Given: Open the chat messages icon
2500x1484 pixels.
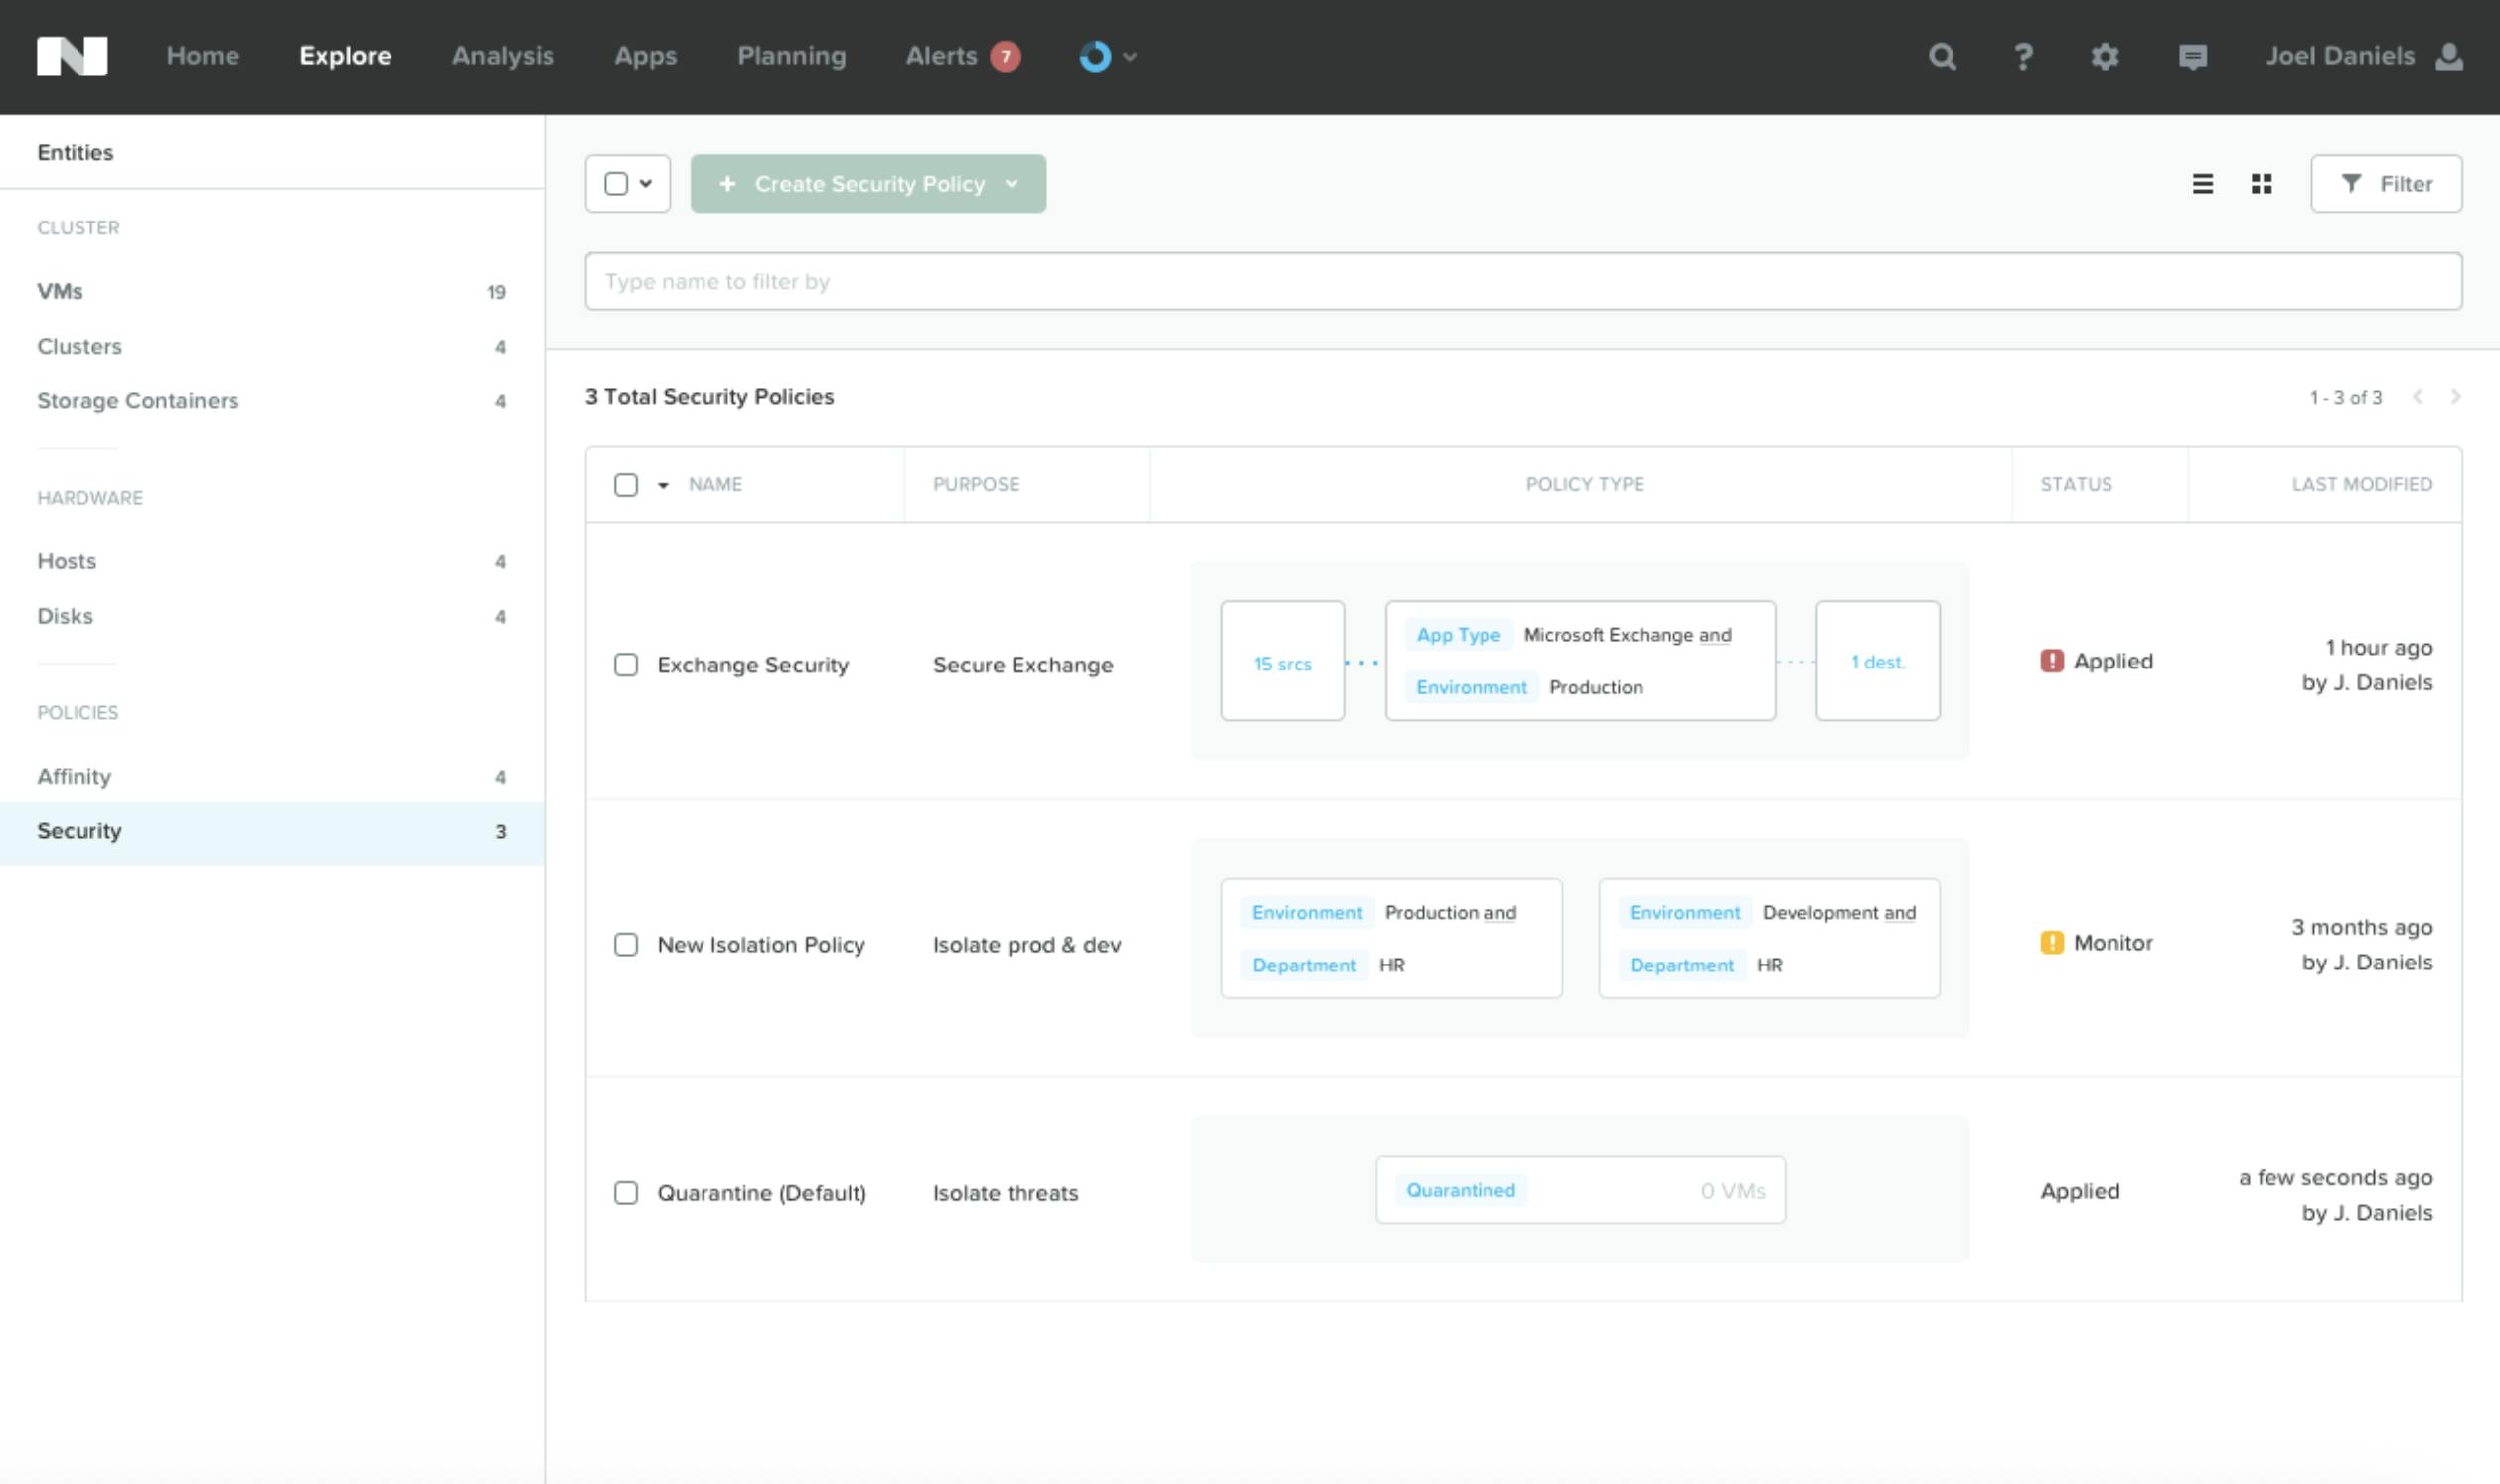Looking at the screenshot, I should pyautogui.click(x=2192, y=57).
